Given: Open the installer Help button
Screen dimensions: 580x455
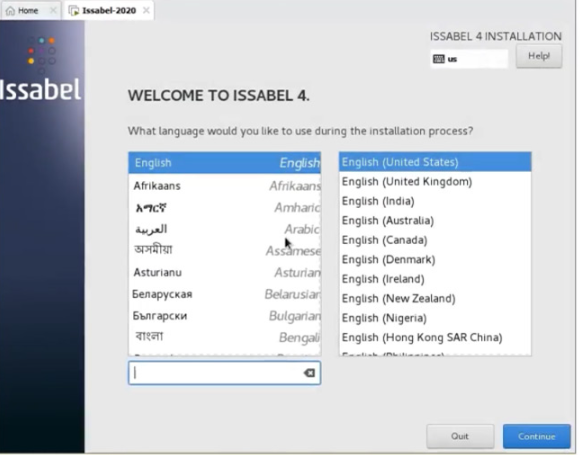Looking at the screenshot, I should [539, 56].
